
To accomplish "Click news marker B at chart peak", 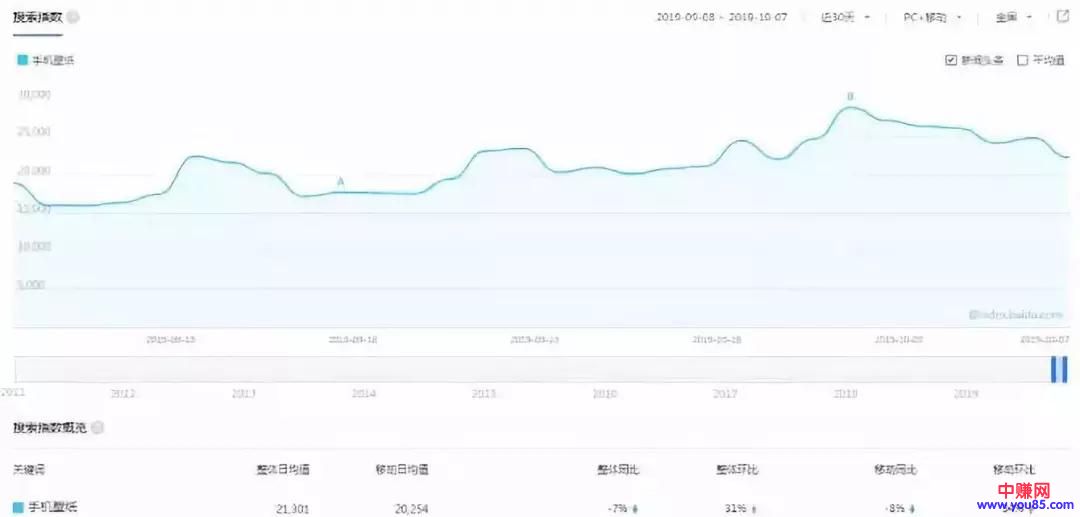I will tap(850, 97).
